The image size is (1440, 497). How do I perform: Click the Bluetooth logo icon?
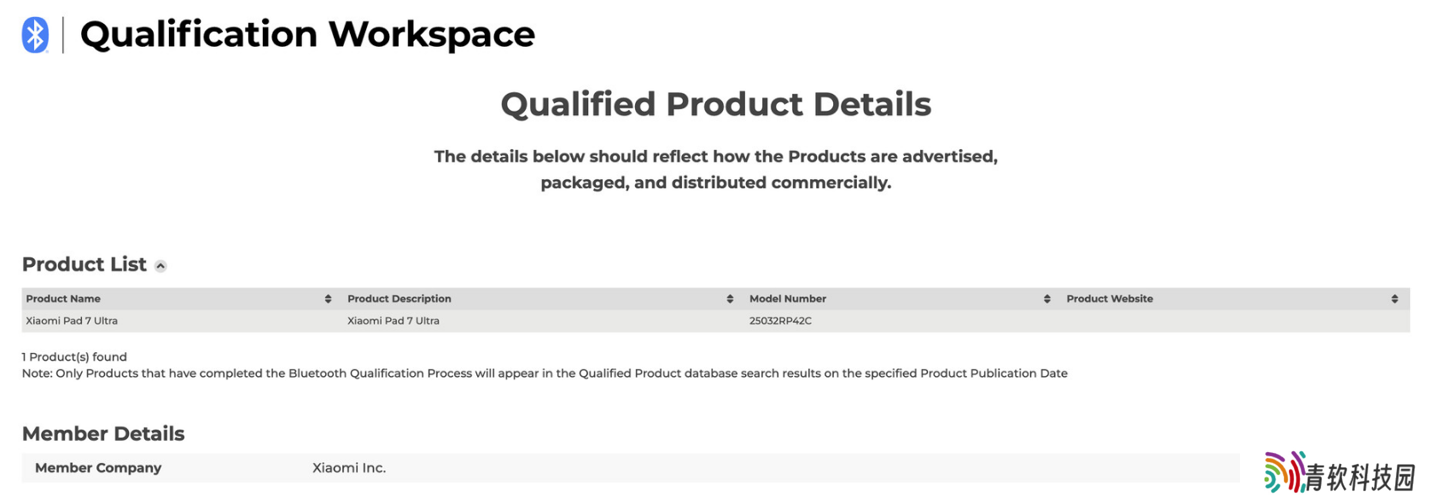[35, 35]
